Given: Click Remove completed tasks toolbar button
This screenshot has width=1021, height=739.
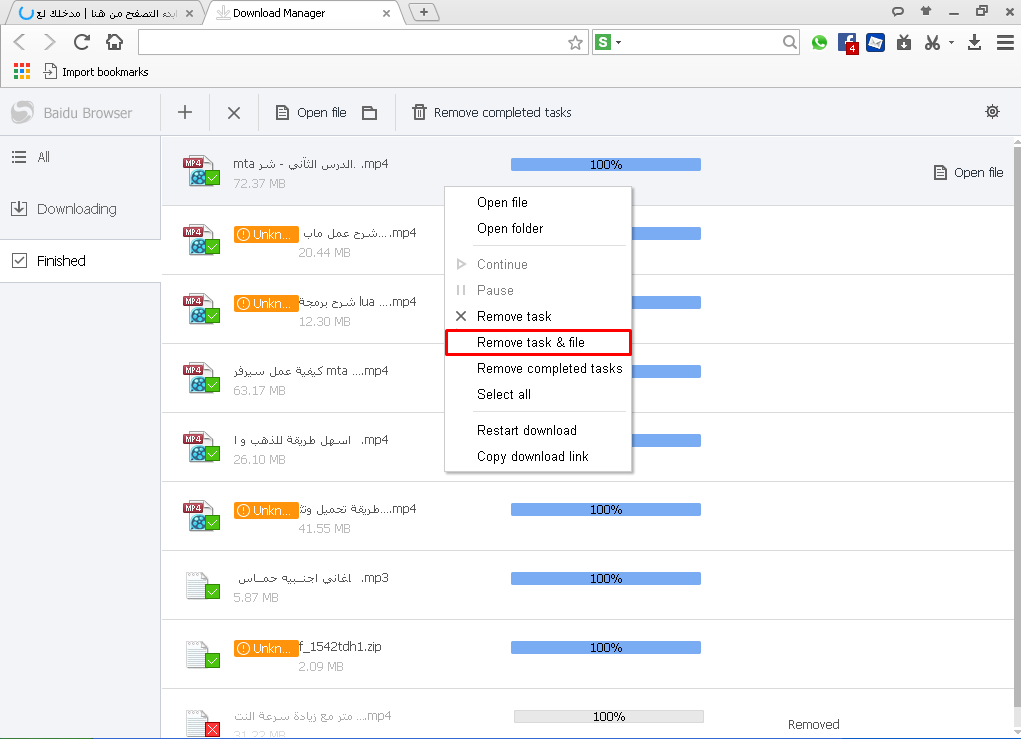Looking at the screenshot, I should (492, 113).
